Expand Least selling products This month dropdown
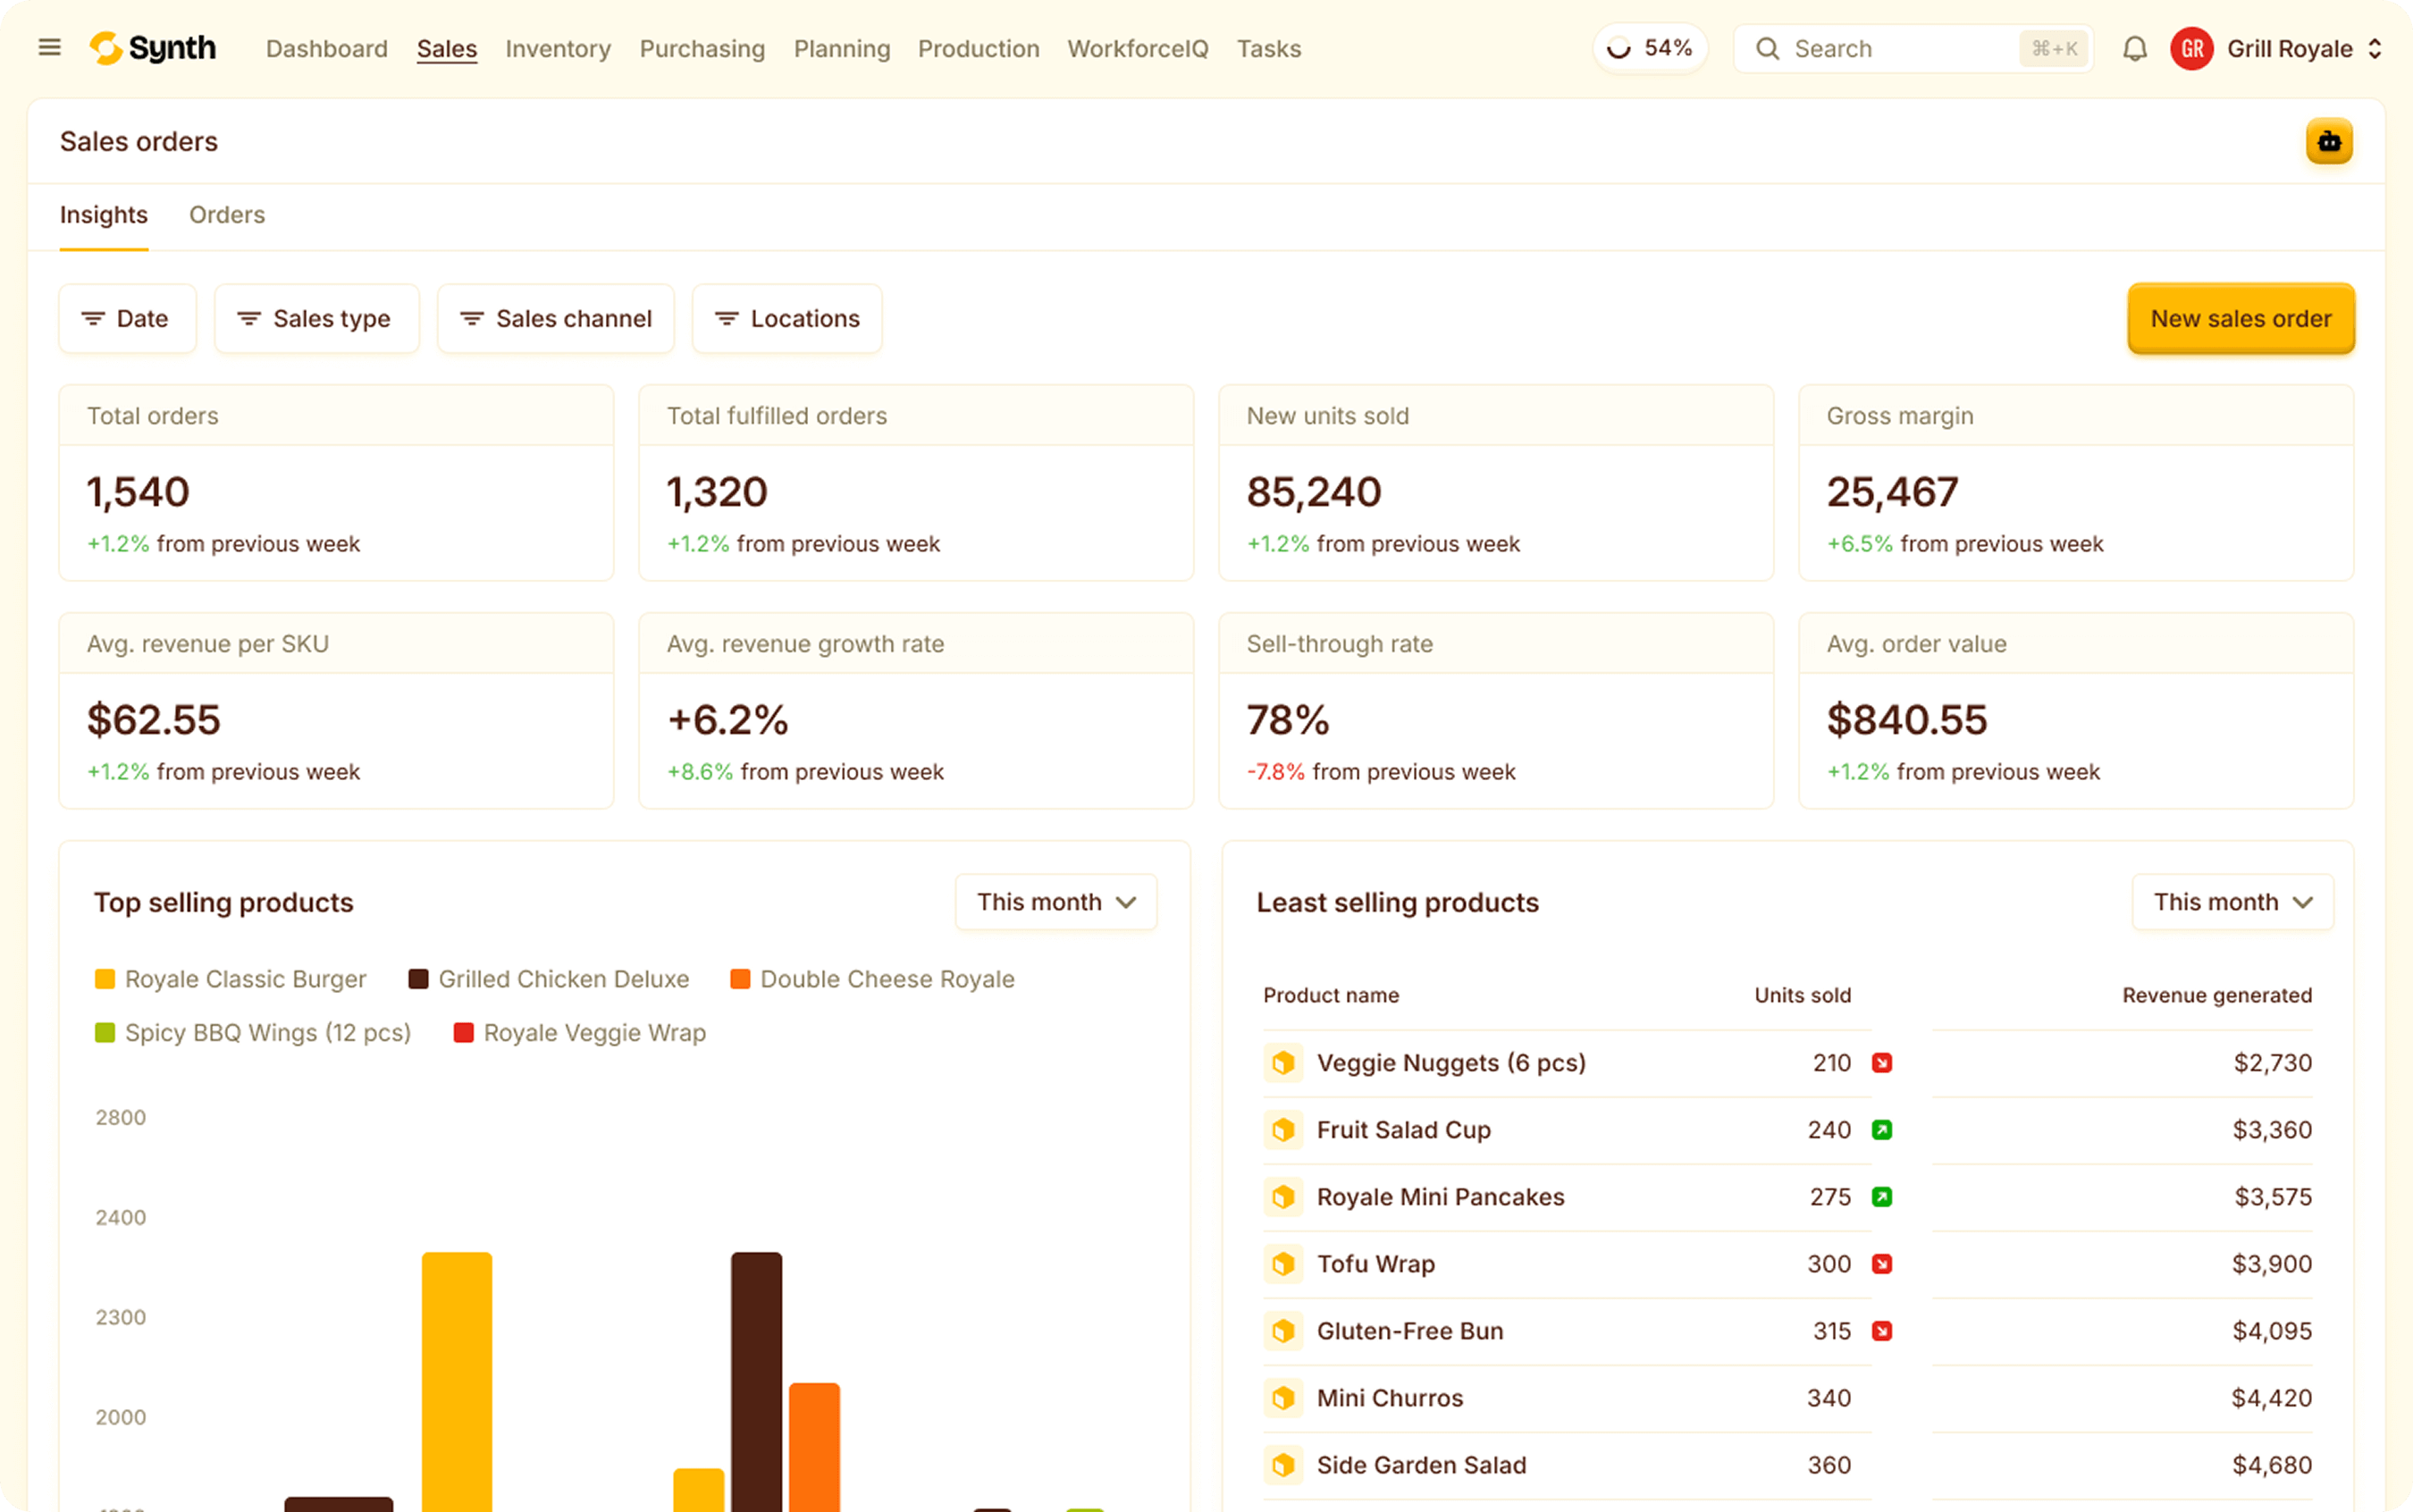2413x1512 pixels. (2232, 902)
